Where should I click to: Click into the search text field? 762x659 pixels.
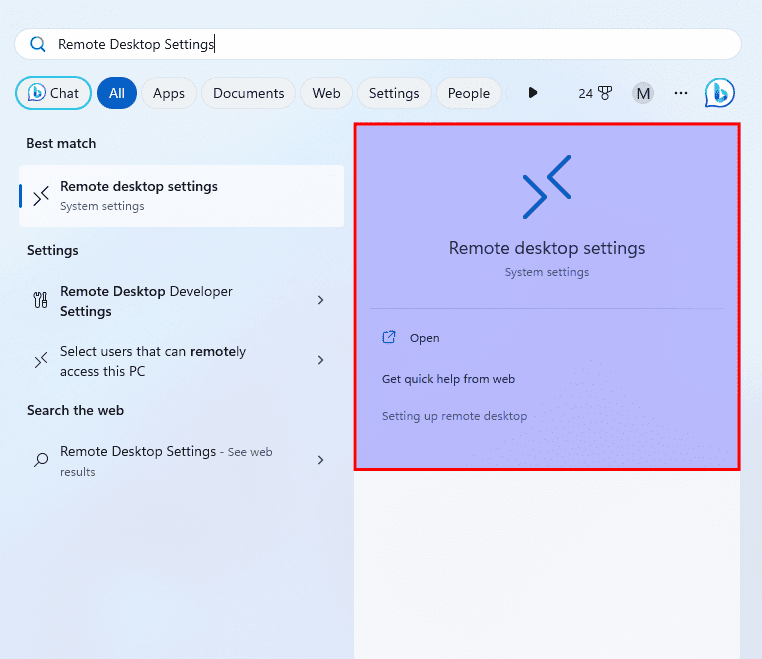pyautogui.click(x=378, y=44)
